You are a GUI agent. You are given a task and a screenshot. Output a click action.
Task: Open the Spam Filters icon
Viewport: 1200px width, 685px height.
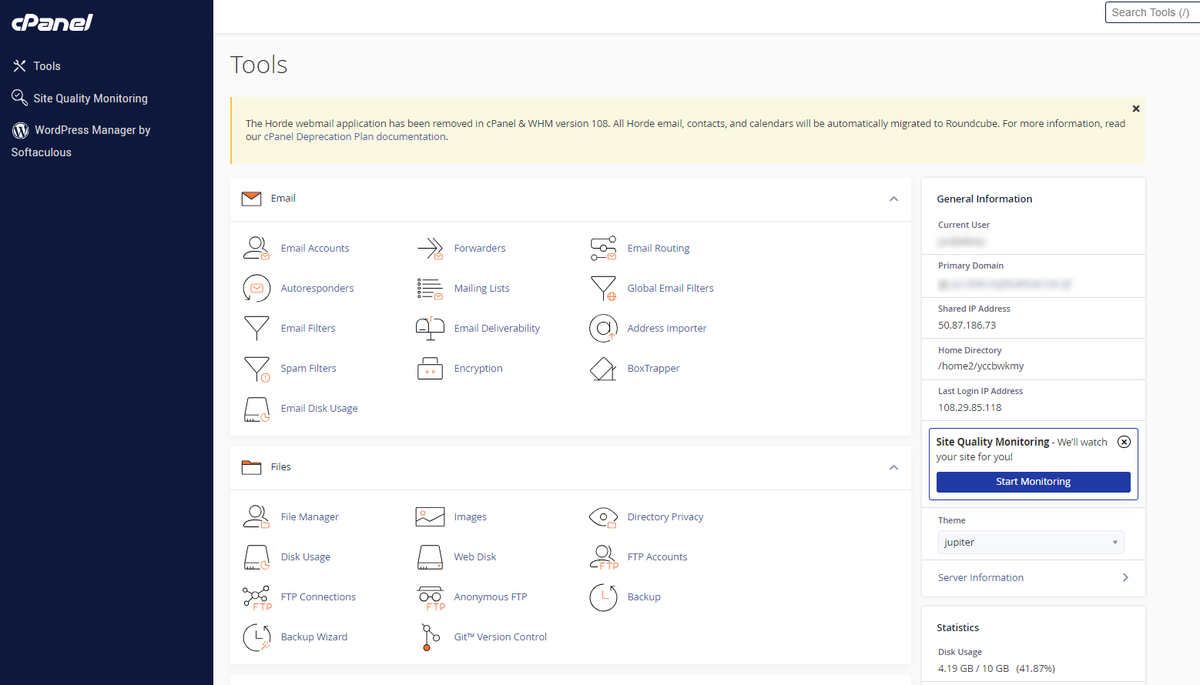point(257,369)
